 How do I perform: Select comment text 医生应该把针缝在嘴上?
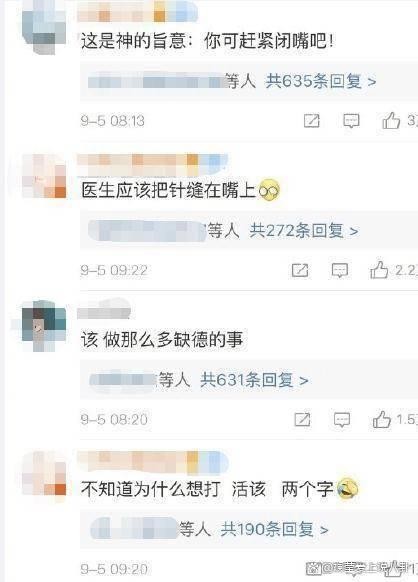tap(169, 190)
